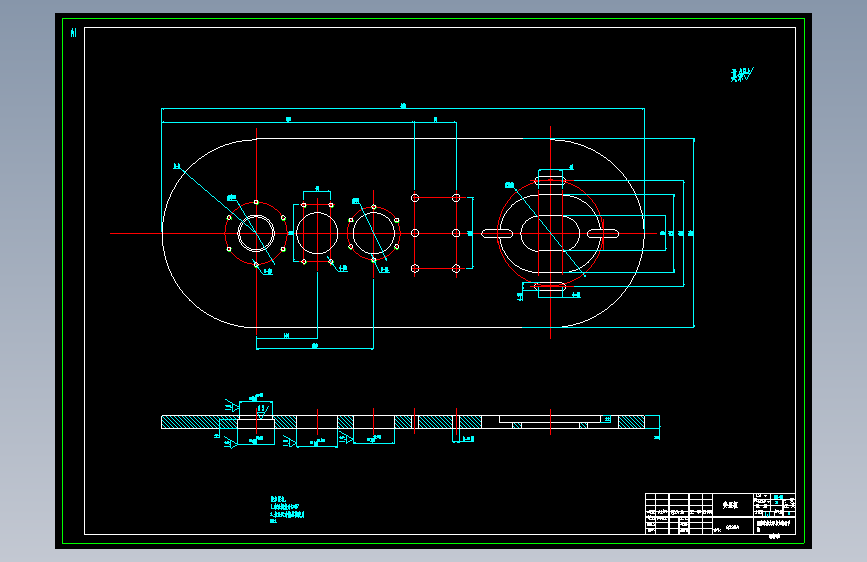Click the hatched cross-section bar in the lower view
Screen dimensions: 867x562
(403, 422)
